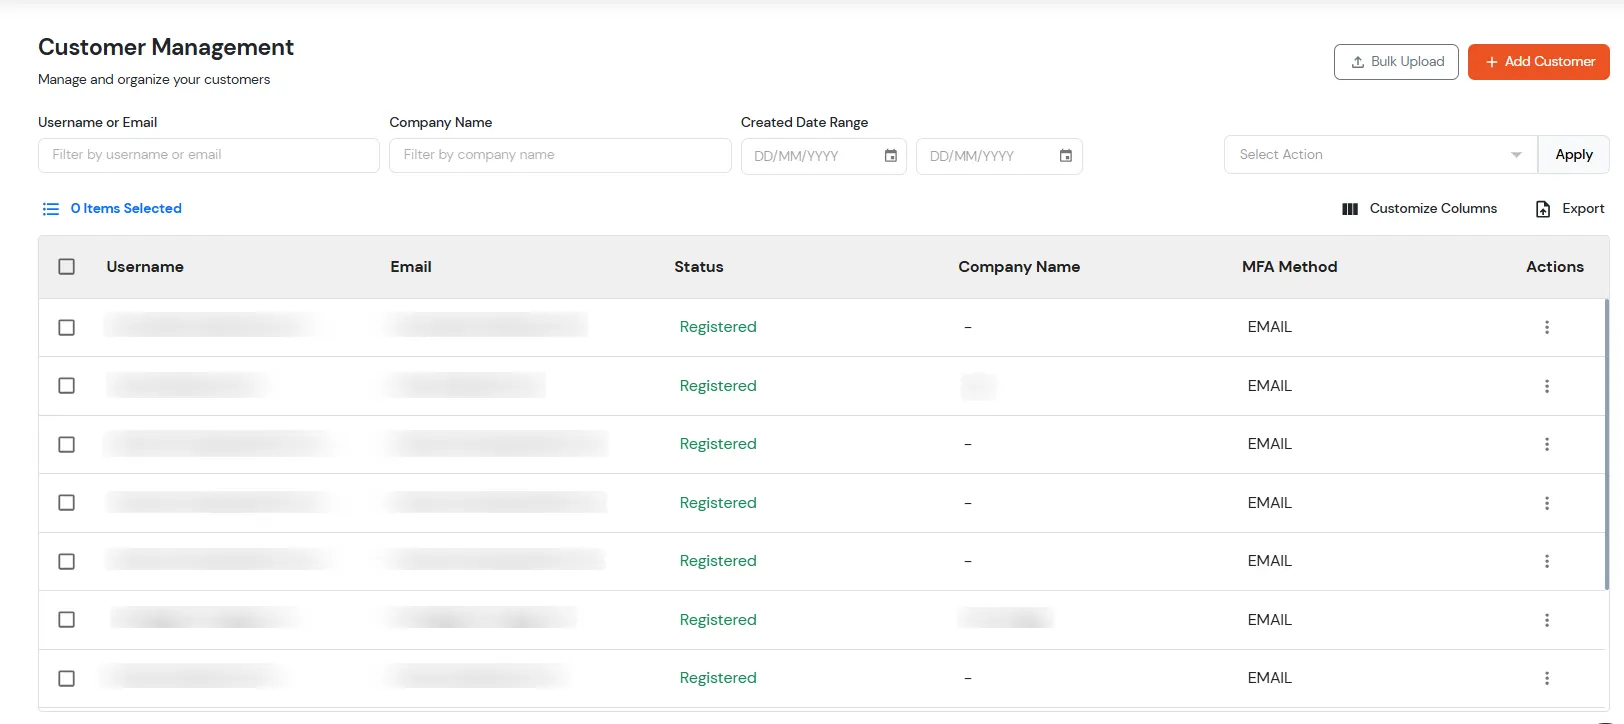The image size is (1624, 724).
Task: Tick the second customer row checkbox
Action: click(x=67, y=386)
